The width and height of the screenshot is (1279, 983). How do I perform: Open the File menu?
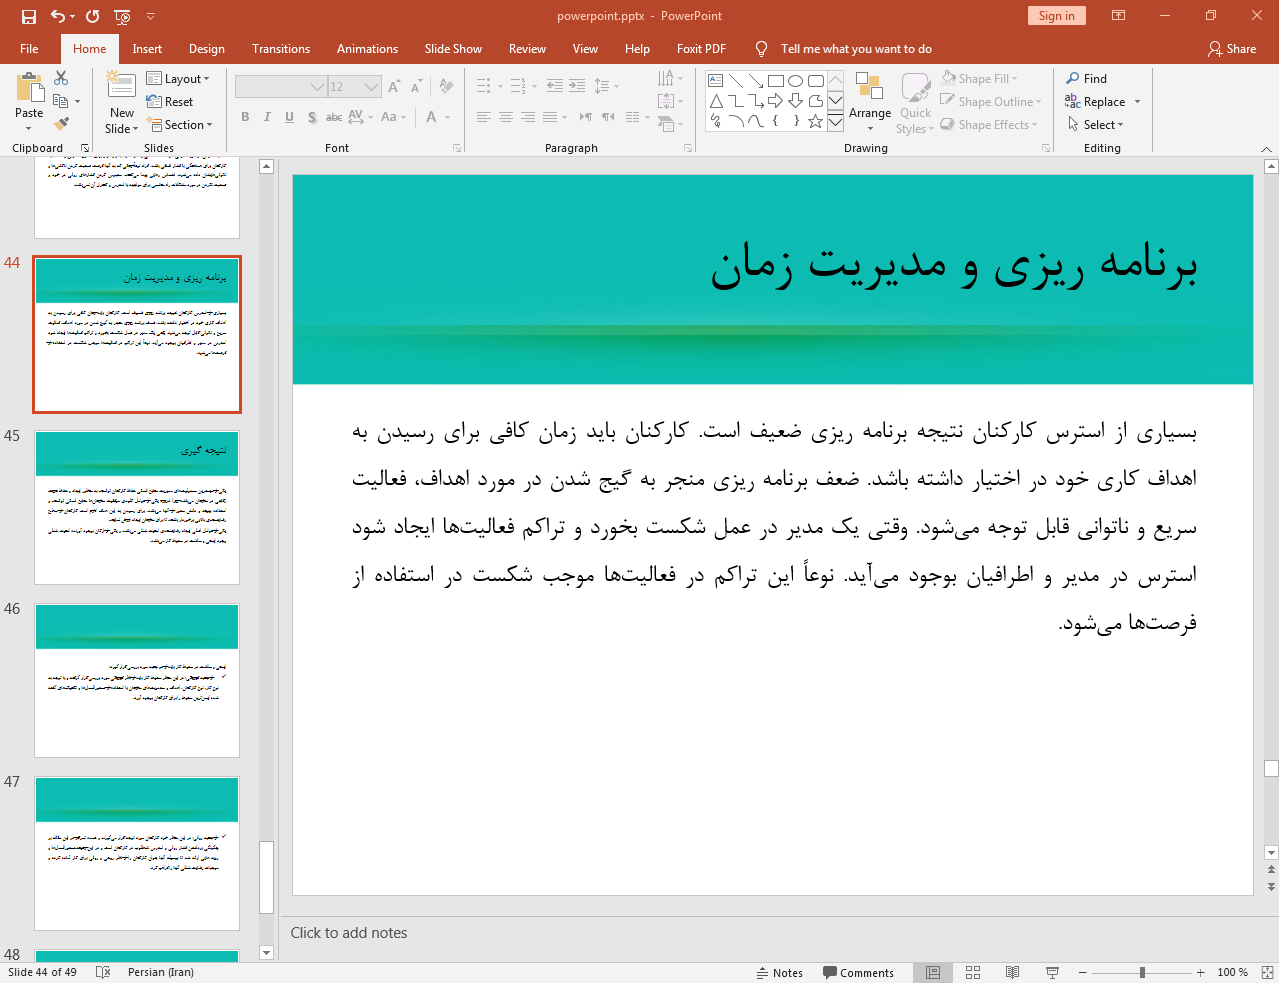29,49
